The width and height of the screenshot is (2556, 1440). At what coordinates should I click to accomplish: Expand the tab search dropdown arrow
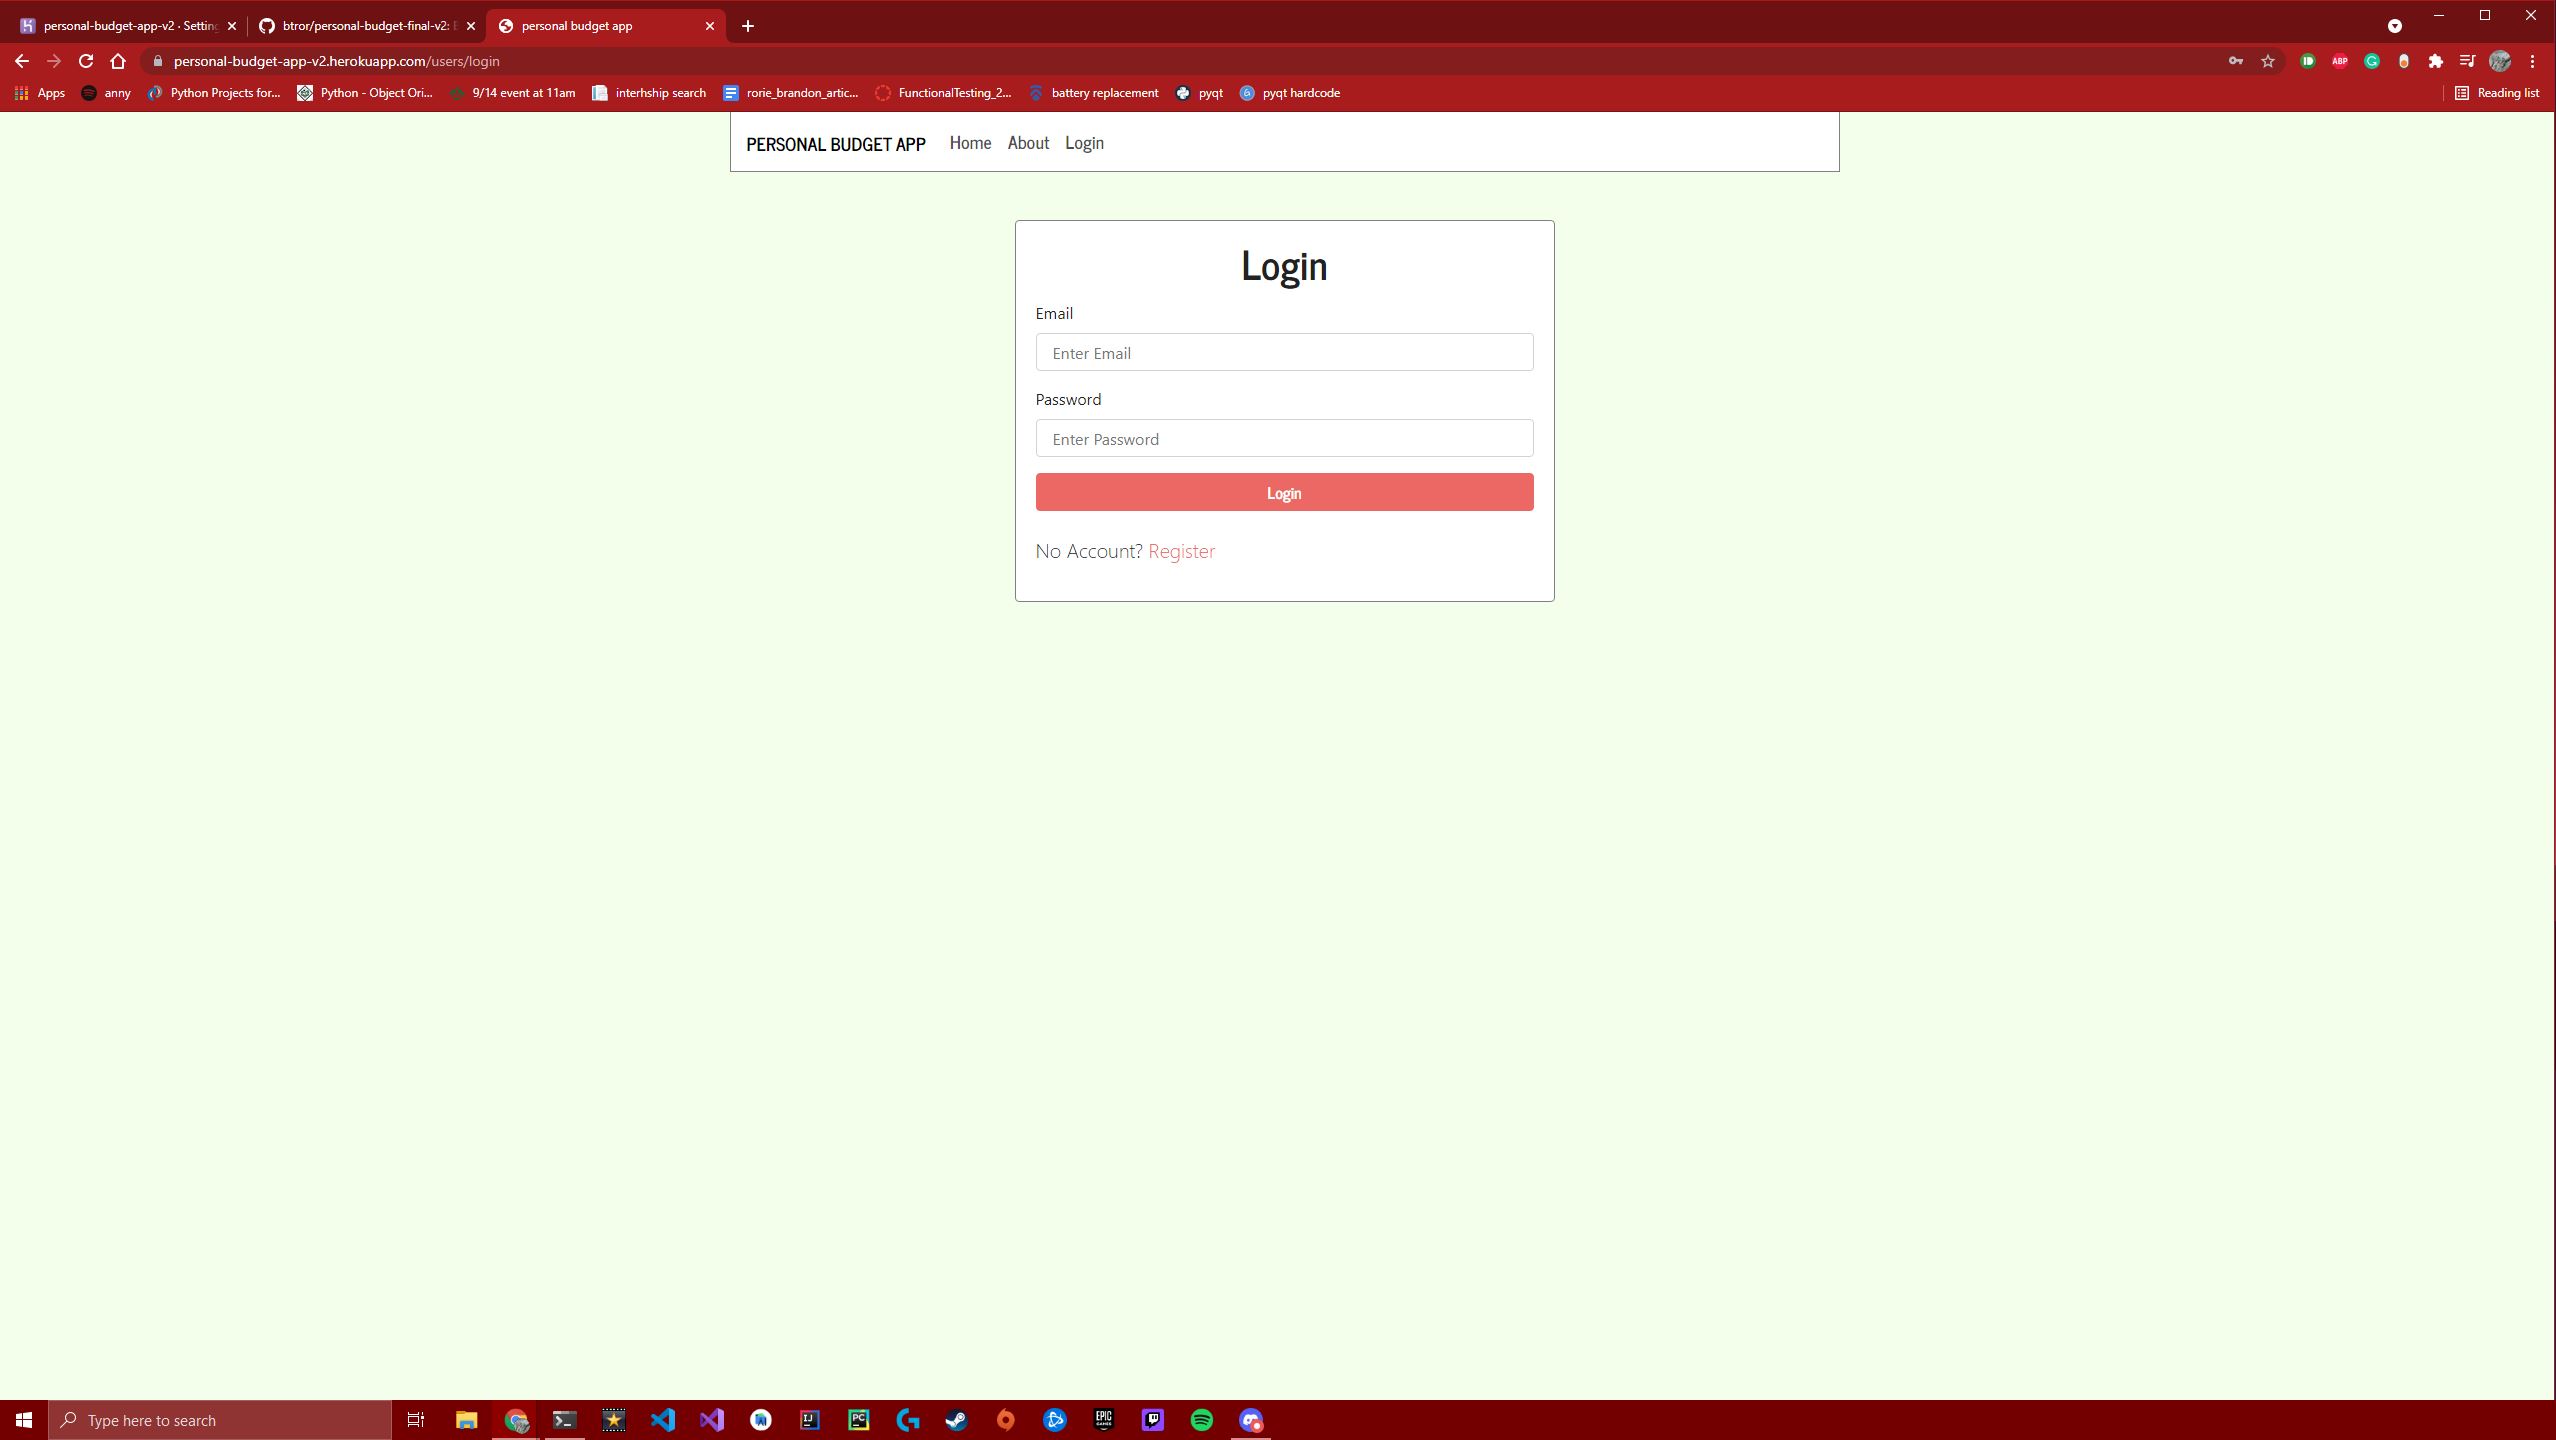2395,26
